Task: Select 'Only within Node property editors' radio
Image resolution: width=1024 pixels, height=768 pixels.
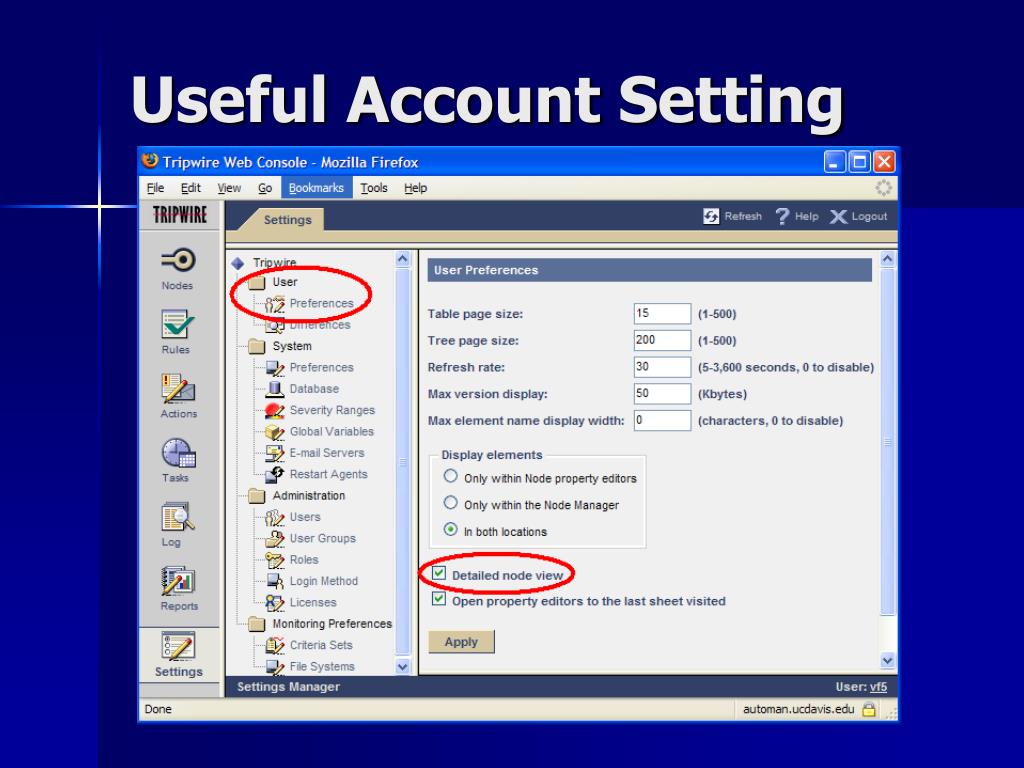Action: (451, 477)
